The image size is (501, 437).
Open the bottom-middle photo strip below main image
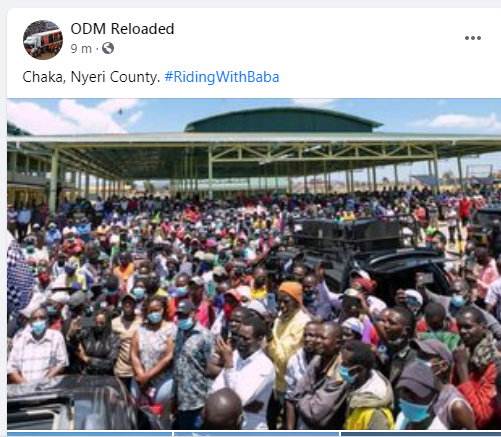[257, 434]
